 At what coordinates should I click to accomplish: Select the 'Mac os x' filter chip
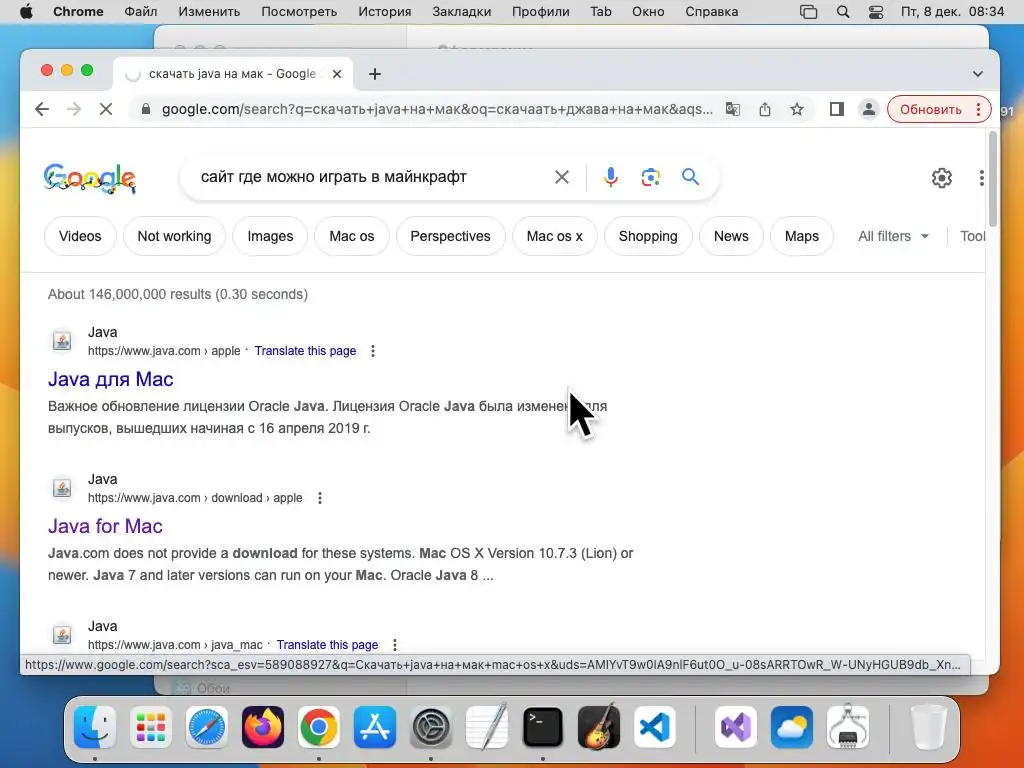point(554,236)
